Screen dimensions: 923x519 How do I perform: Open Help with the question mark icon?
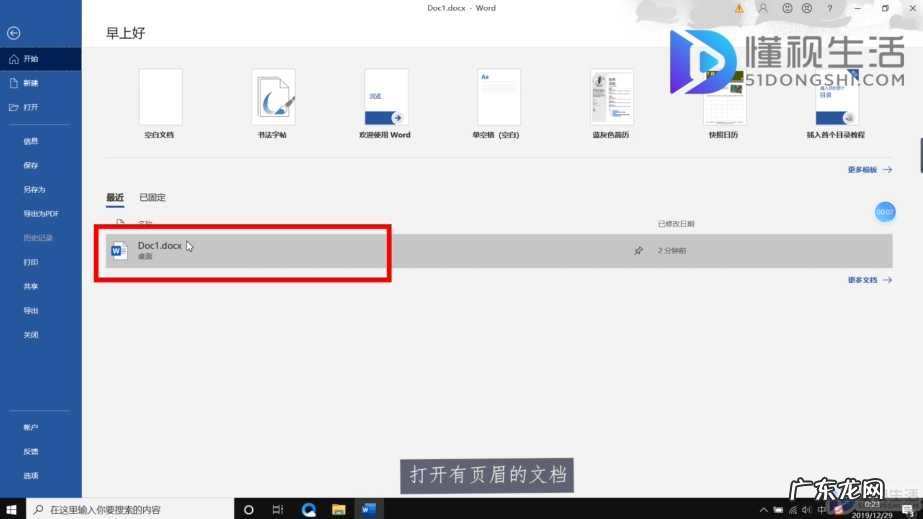[829, 8]
